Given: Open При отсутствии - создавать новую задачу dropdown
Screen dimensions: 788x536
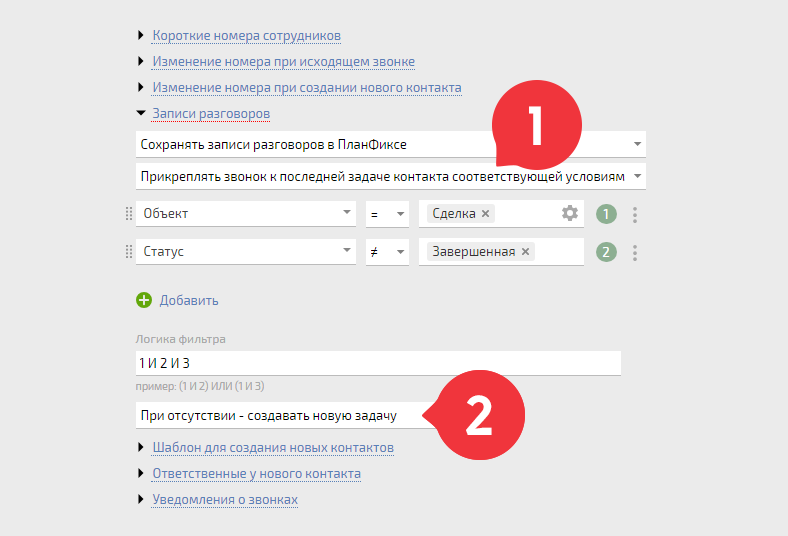Looking at the screenshot, I should tap(286, 415).
